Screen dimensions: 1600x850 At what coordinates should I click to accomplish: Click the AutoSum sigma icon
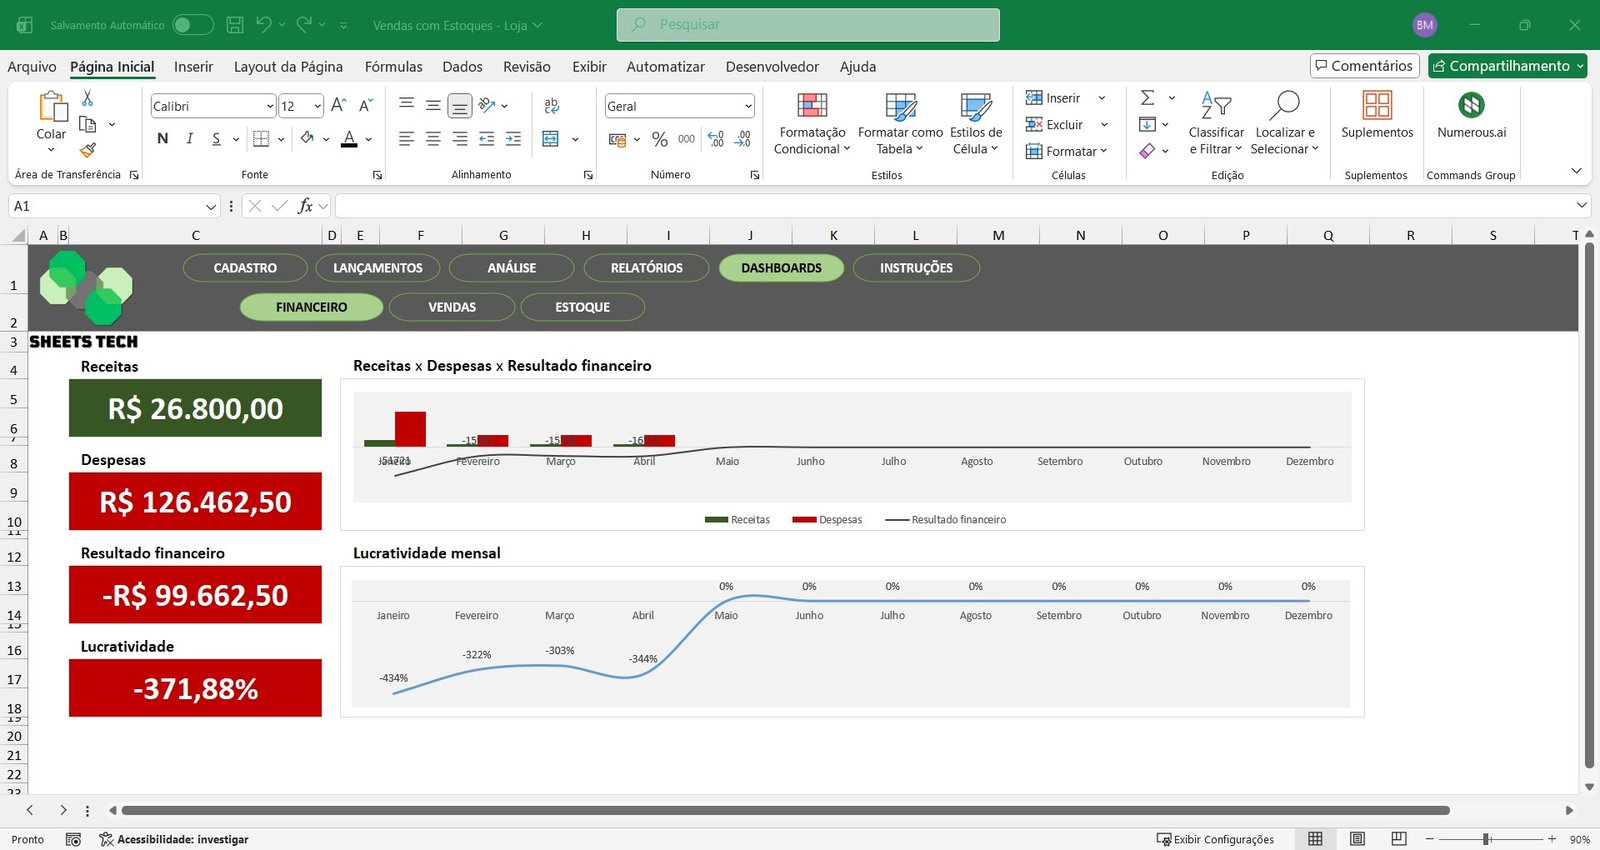click(1148, 98)
